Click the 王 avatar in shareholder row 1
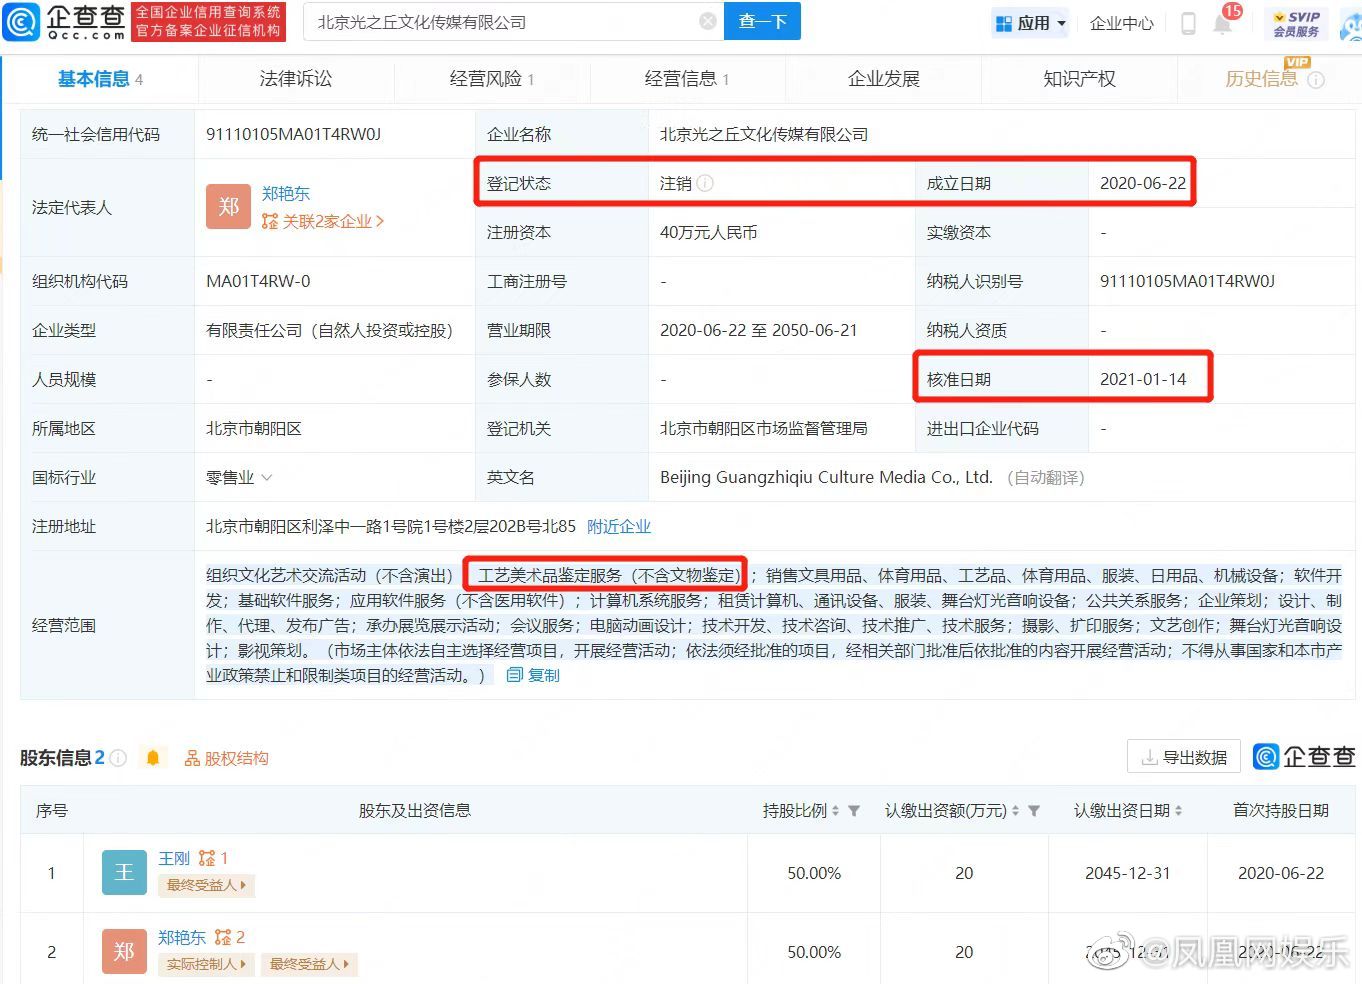This screenshot has width=1362, height=984. click(124, 872)
